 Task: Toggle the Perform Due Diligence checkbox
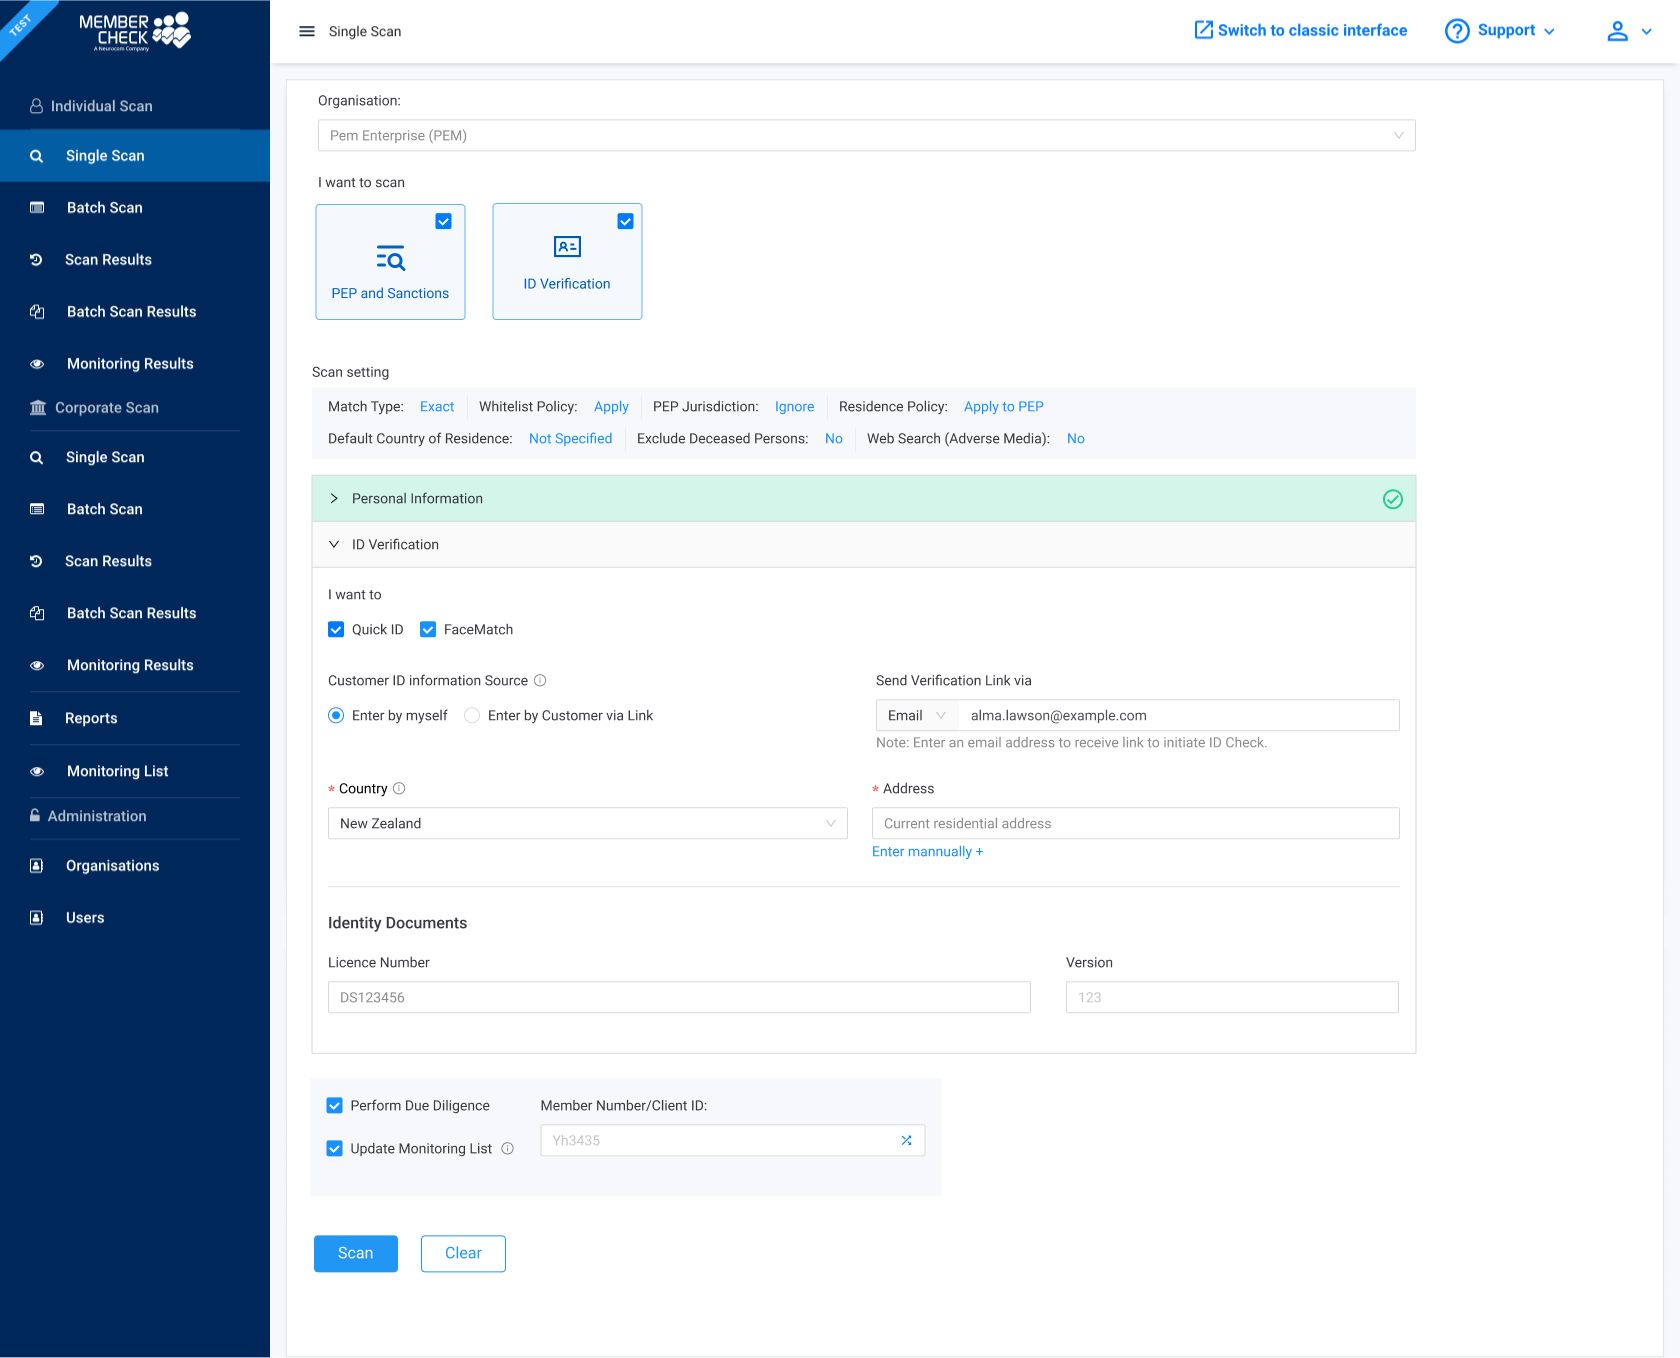coord(335,1106)
